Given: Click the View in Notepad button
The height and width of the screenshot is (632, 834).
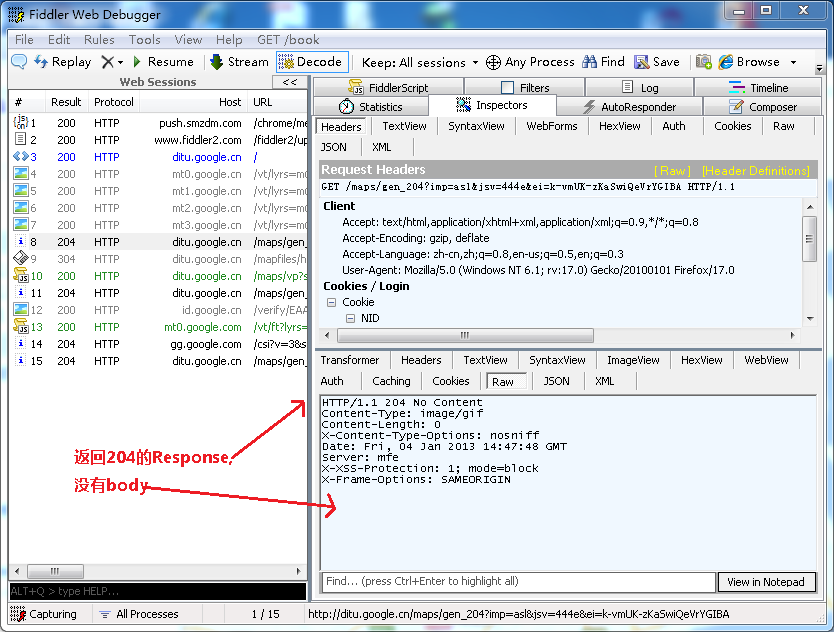Looking at the screenshot, I should (x=766, y=582).
